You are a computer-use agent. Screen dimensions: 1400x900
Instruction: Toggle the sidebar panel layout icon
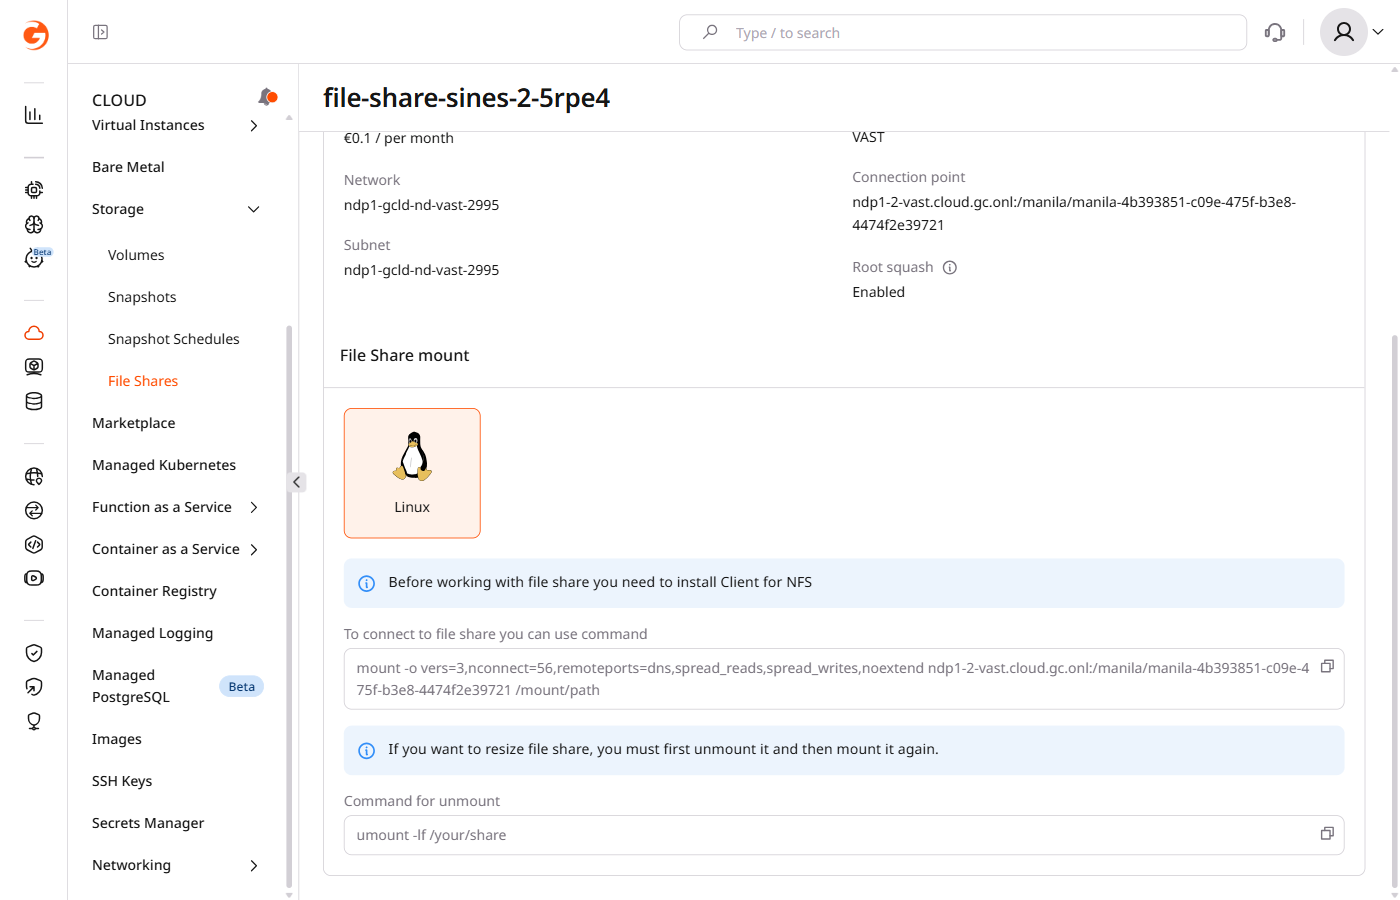[x=100, y=32]
